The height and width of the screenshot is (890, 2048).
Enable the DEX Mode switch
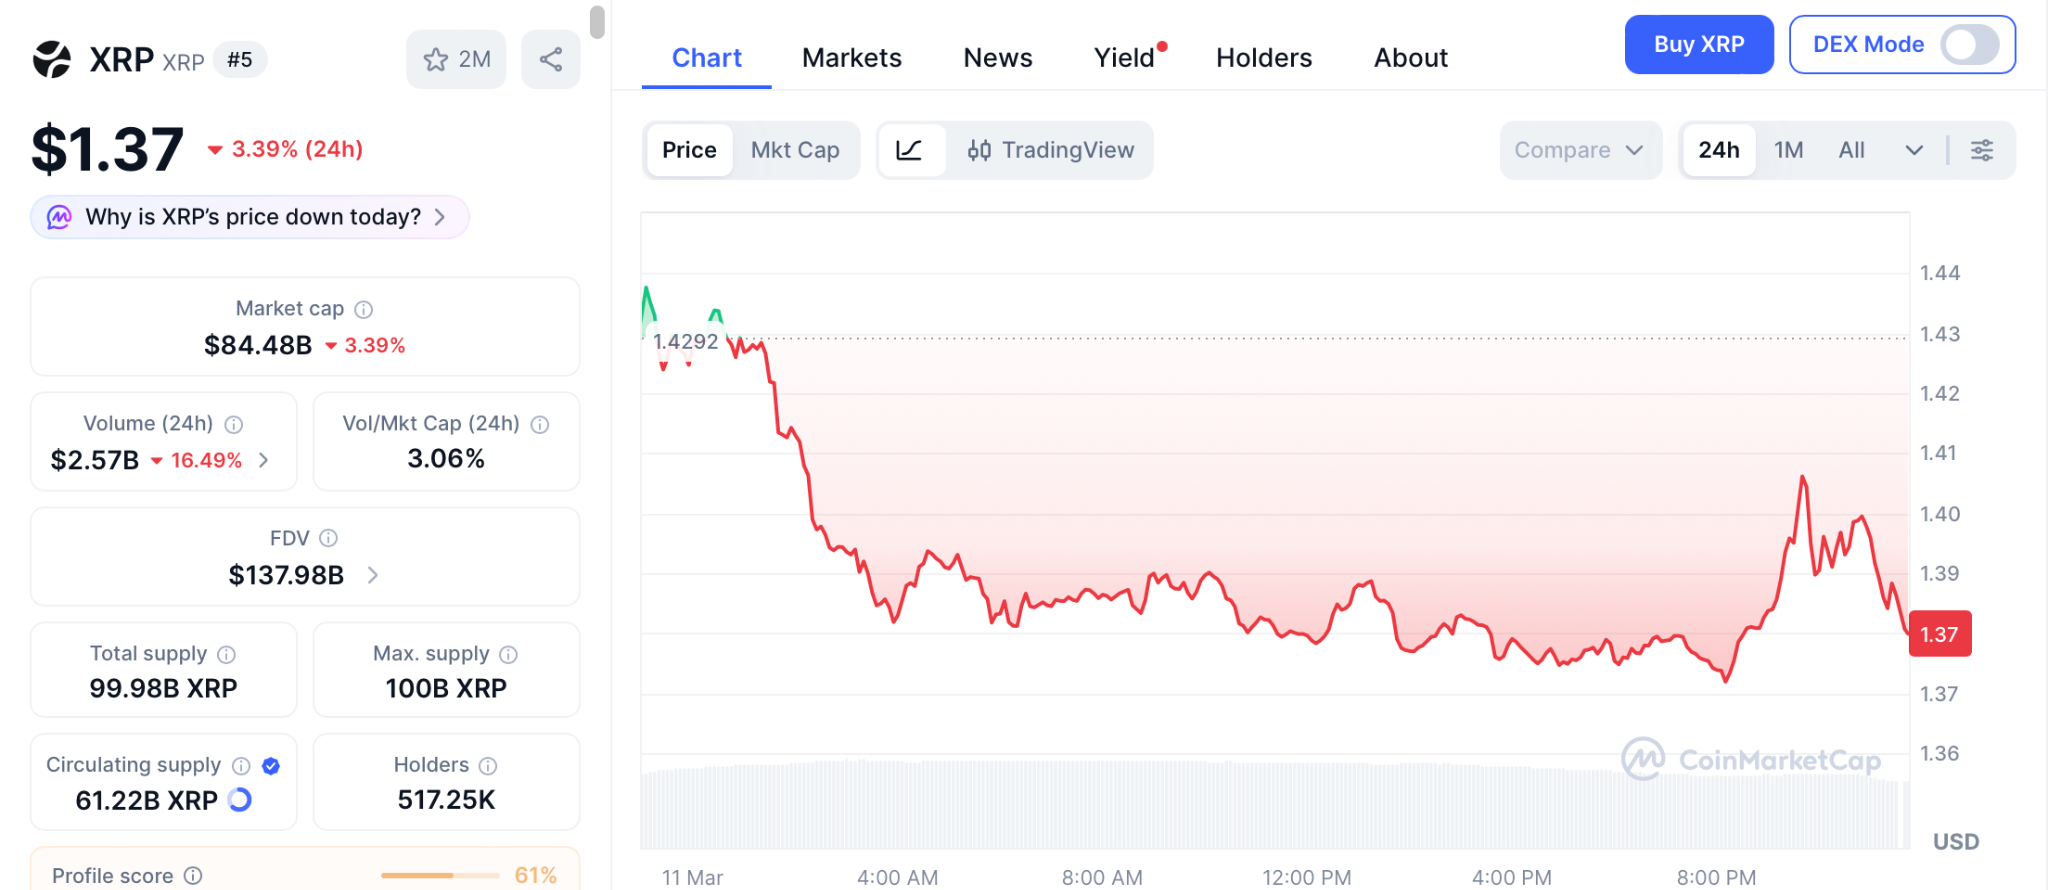[x=1968, y=45]
